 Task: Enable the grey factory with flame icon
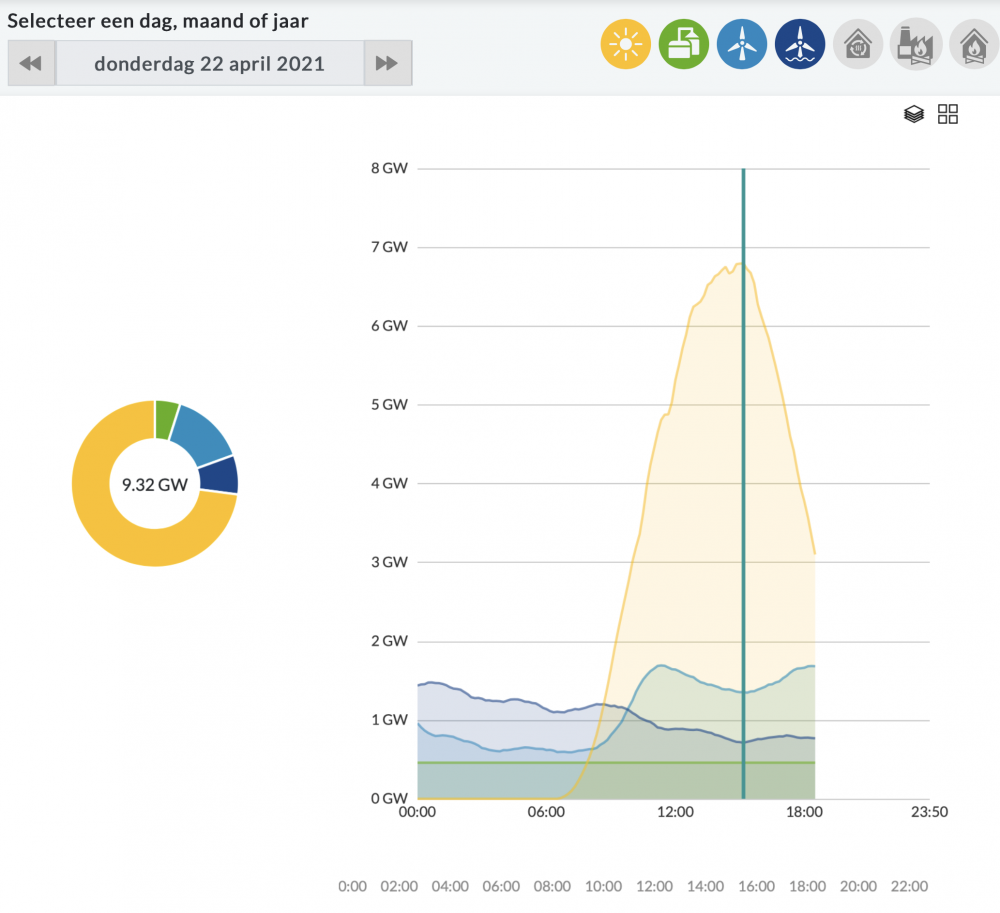tap(916, 44)
